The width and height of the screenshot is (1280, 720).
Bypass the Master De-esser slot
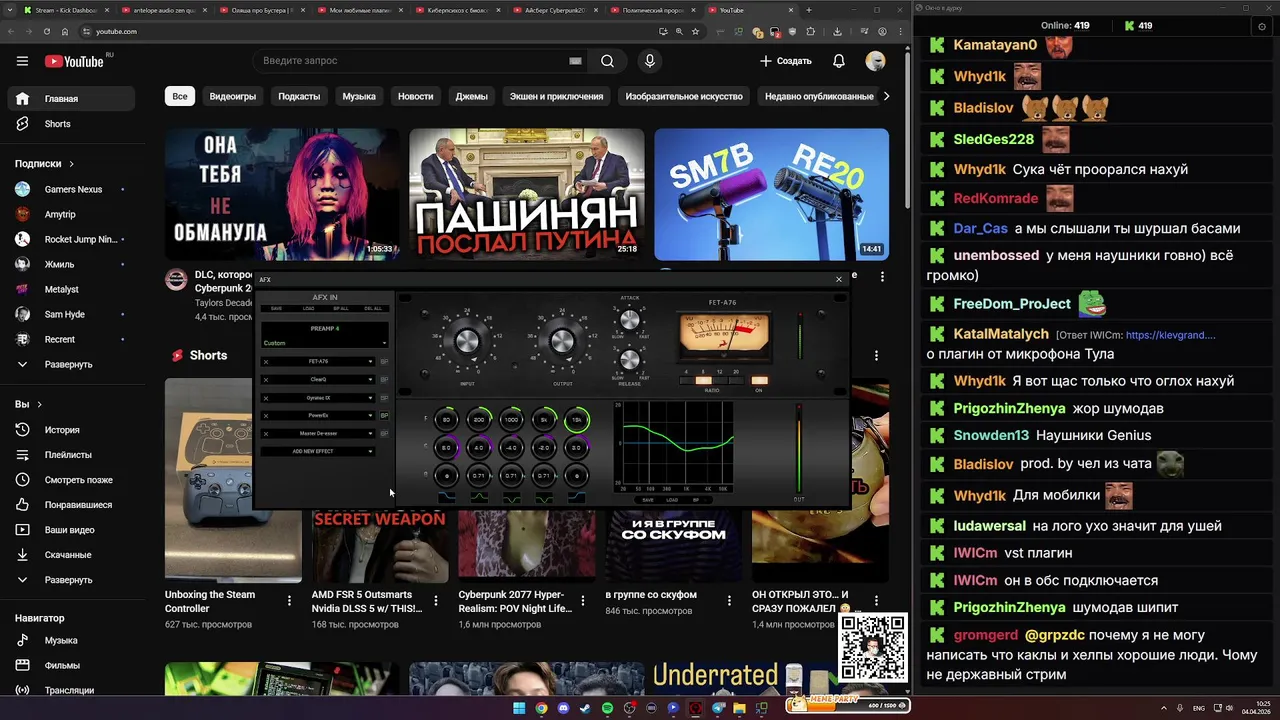[384, 433]
